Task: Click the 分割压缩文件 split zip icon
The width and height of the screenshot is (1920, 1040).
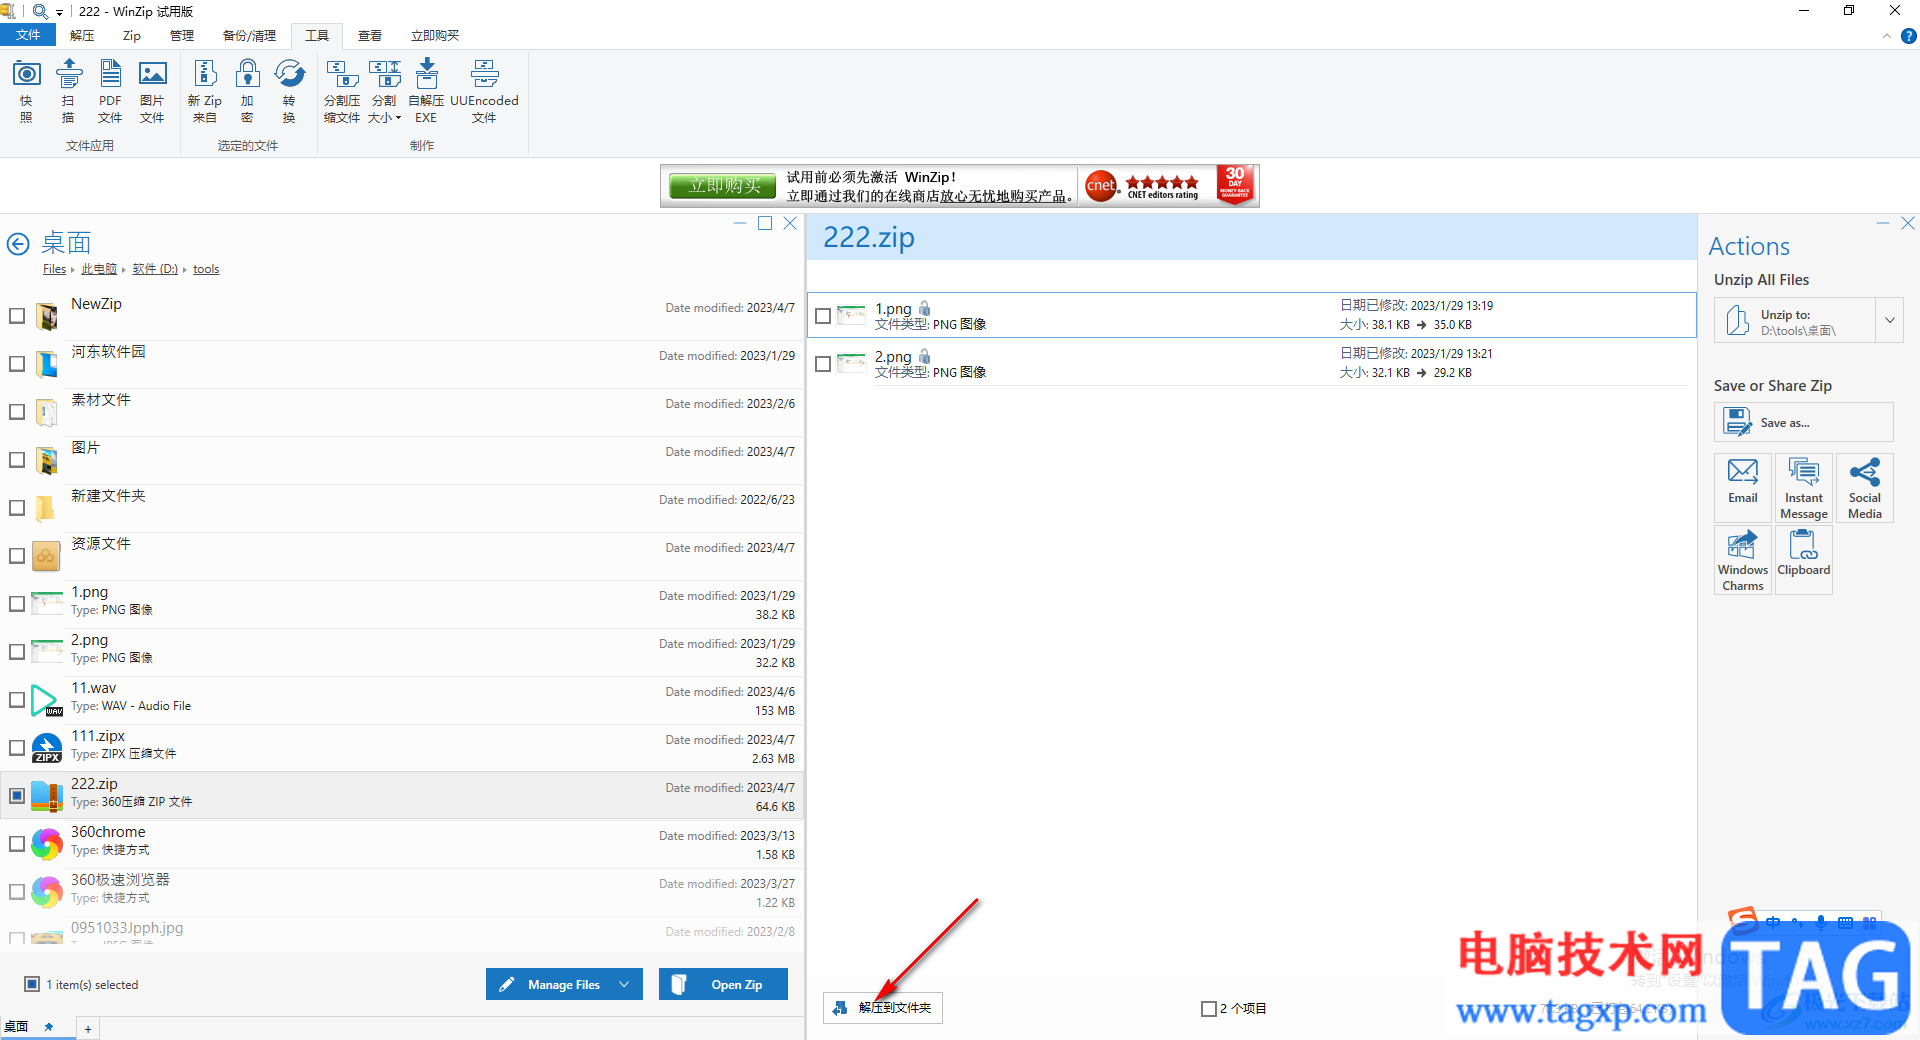Action: [342, 90]
